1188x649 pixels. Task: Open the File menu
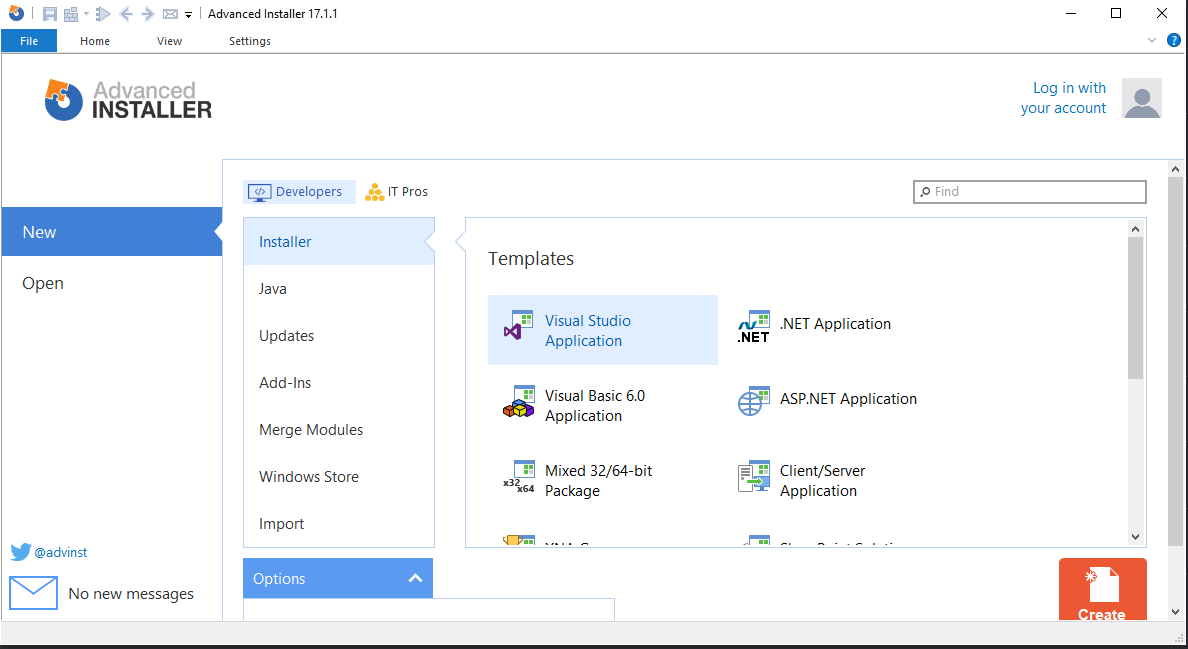point(29,41)
